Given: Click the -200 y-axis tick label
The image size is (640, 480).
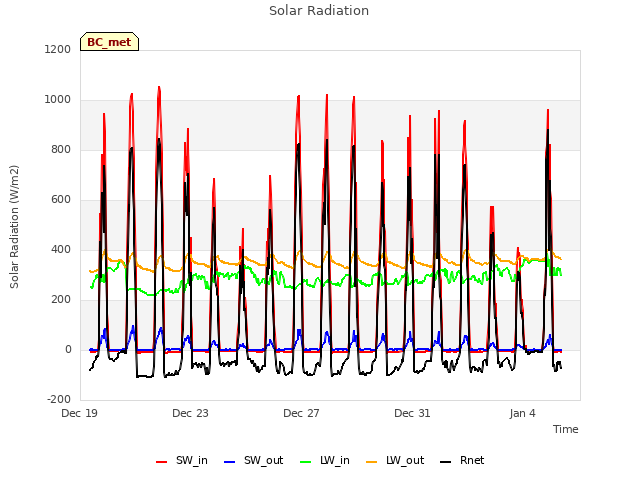Looking at the screenshot, I should click(59, 400).
